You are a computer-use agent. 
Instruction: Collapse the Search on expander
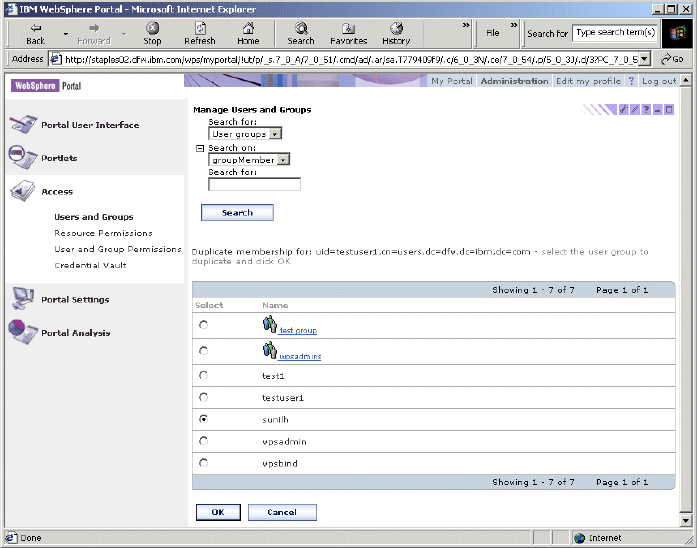pos(200,148)
